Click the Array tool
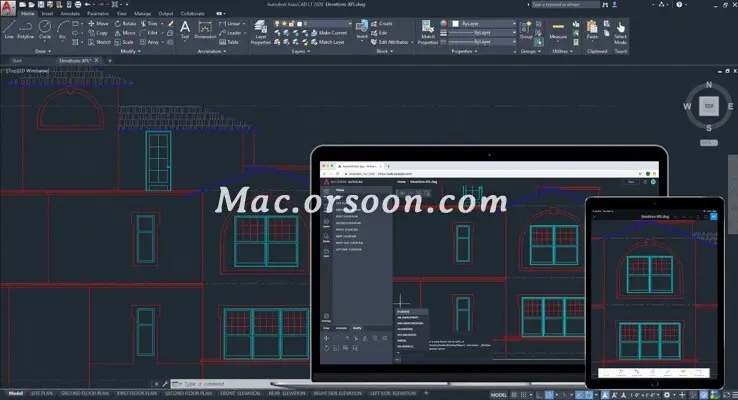This screenshot has width=738, height=400. point(150,42)
